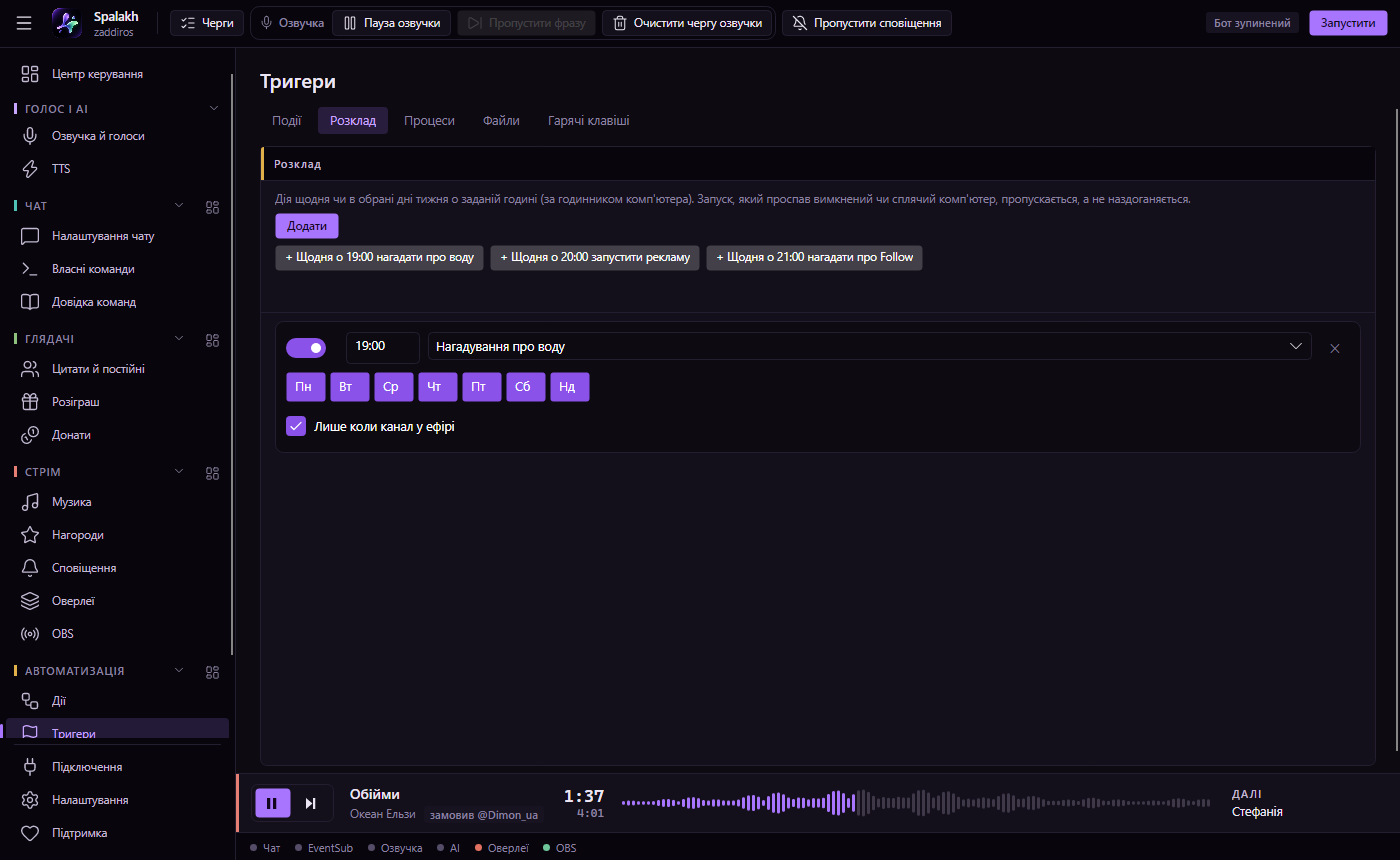Toggle the 19:00 schedule switch off

point(306,348)
